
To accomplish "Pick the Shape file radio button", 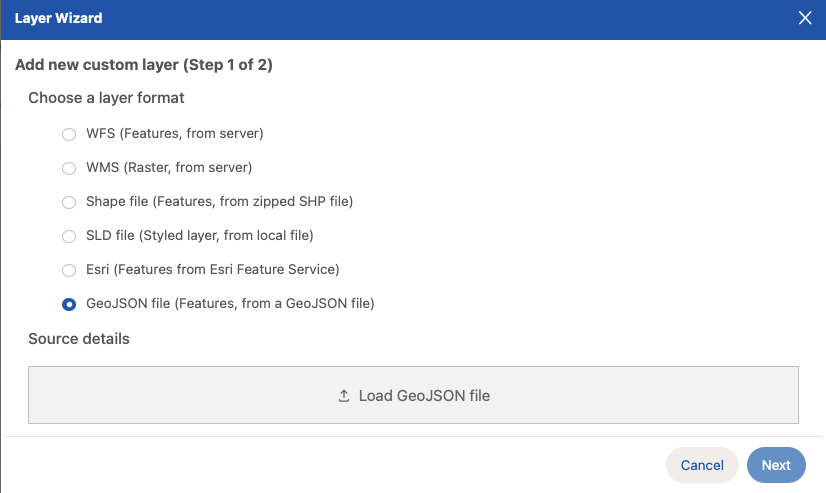I will 69,202.
